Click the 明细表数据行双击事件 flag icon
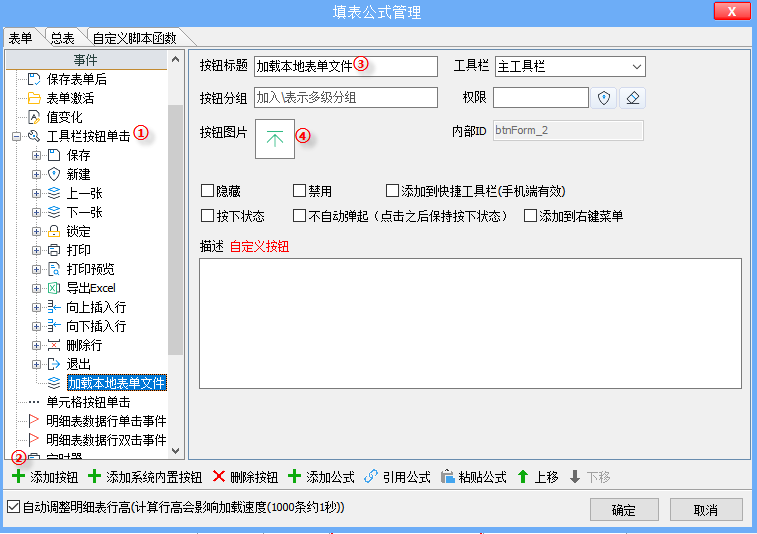The image size is (757, 534). pos(34,440)
